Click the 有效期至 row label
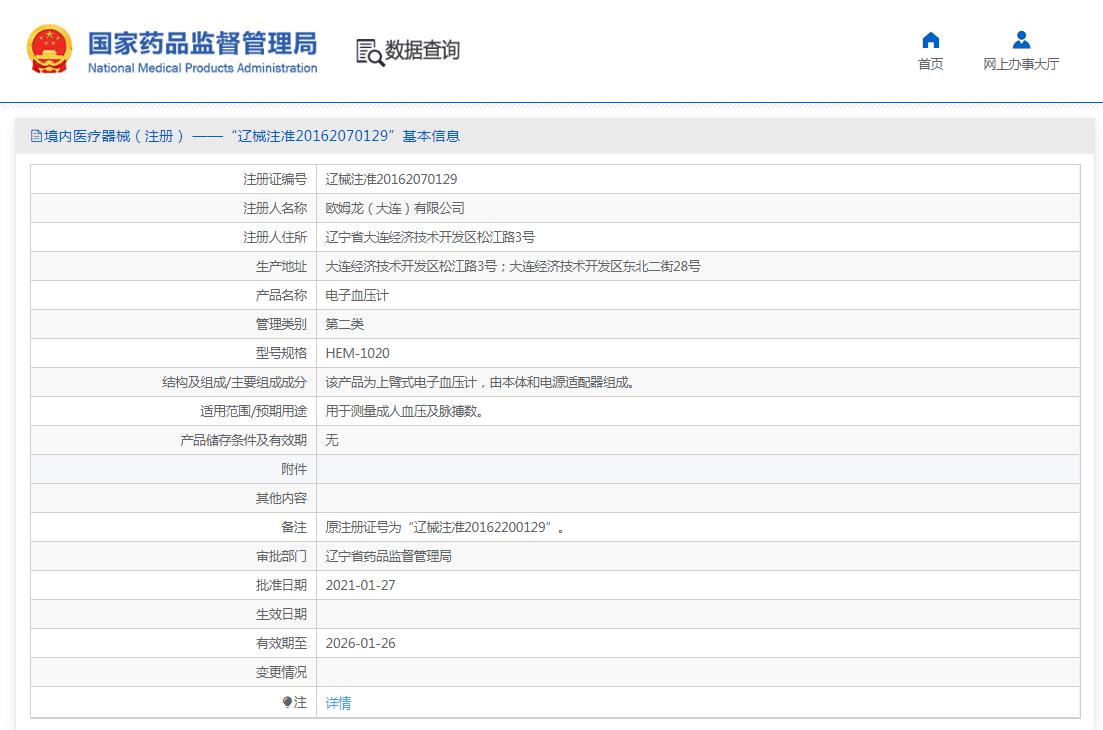Screen dimensions: 1103x730 point(281,643)
